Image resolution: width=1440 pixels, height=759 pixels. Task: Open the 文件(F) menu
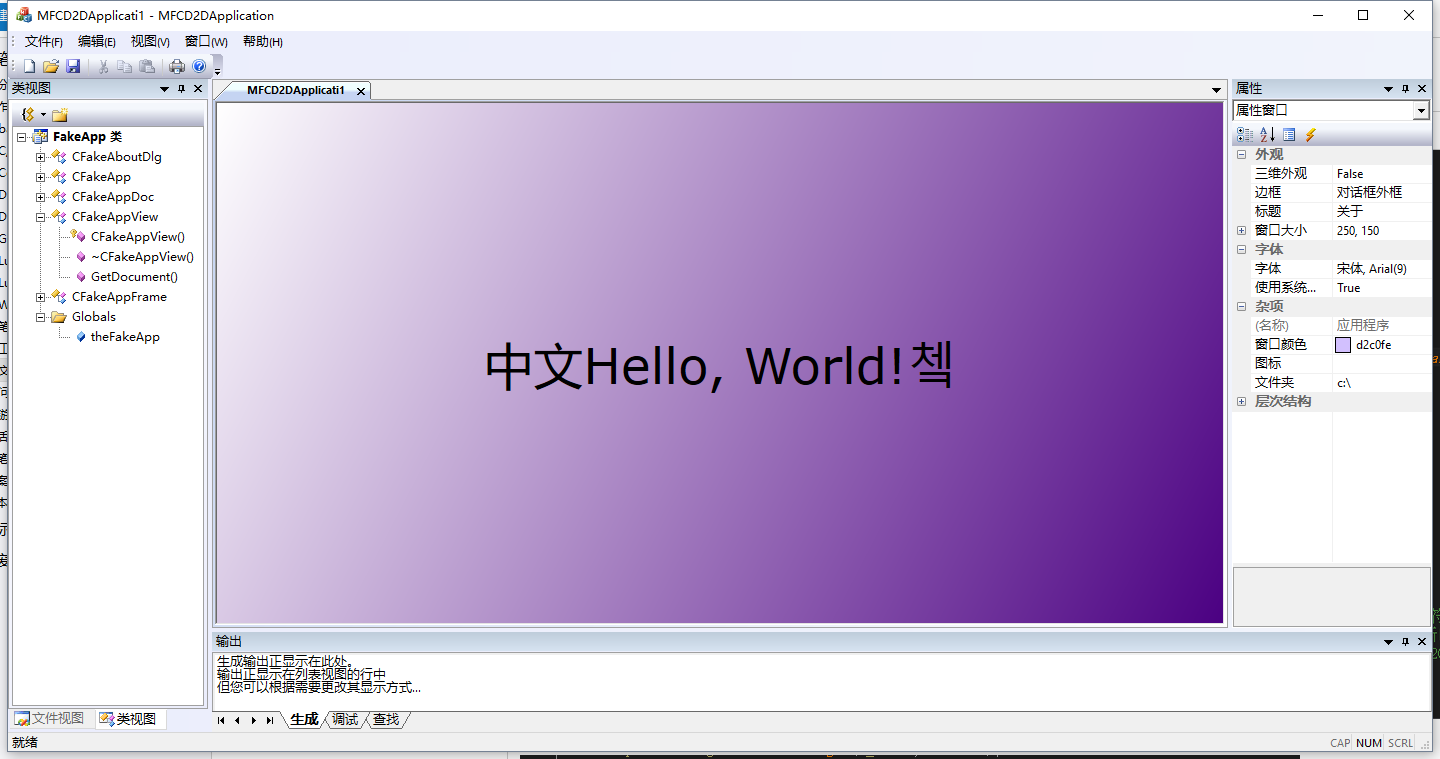coord(43,41)
